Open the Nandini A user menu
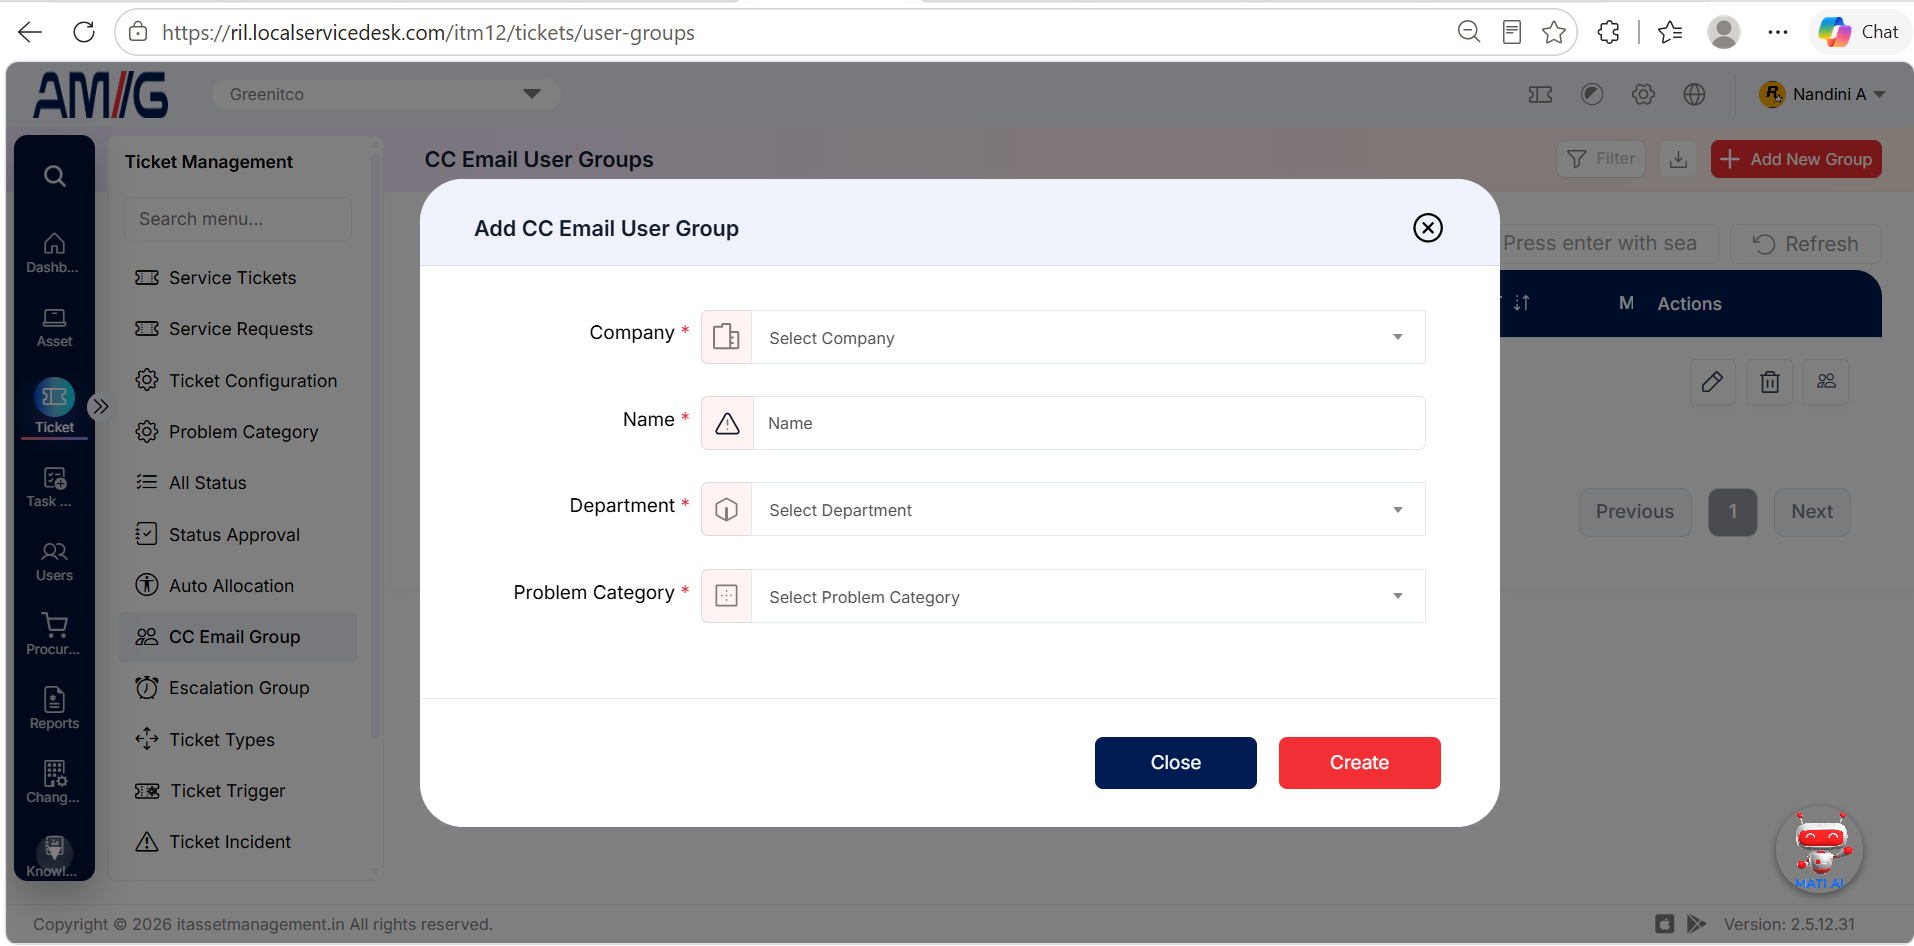This screenshot has width=1914, height=946. 1822,94
